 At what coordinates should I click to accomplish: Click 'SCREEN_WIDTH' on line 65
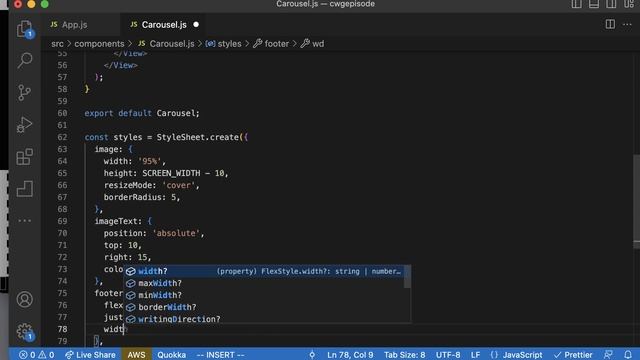[171, 173]
